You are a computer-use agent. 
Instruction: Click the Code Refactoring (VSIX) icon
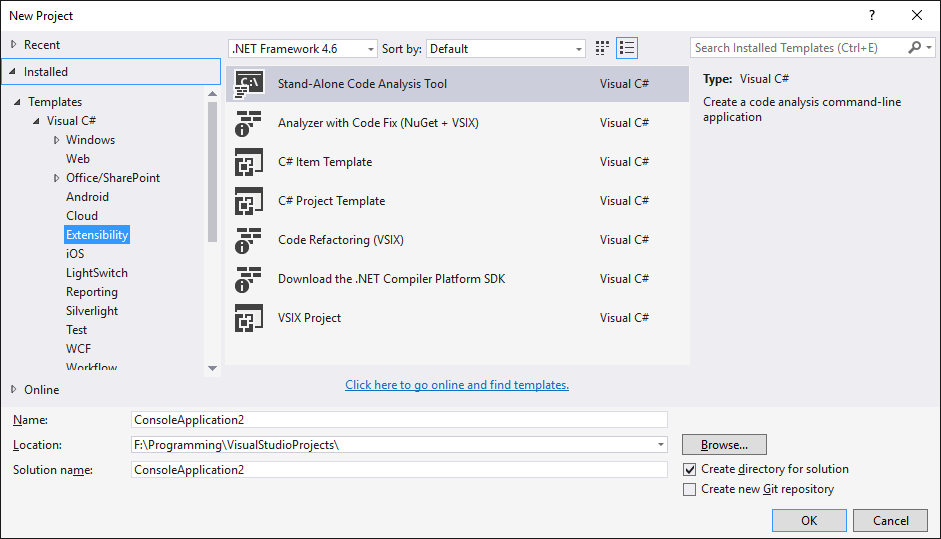248,240
